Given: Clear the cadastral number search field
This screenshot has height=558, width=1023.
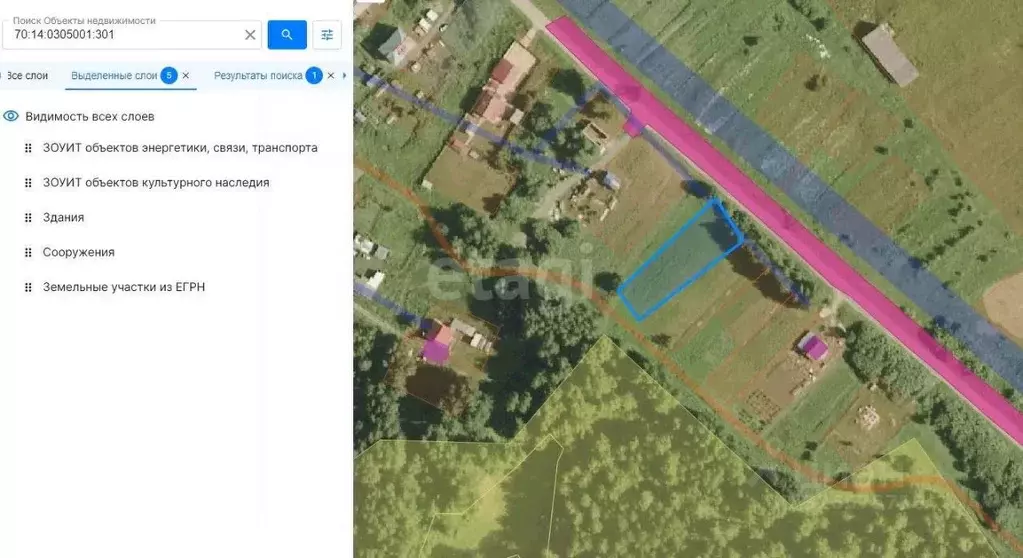Looking at the screenshot, I should tap(250, 35).
